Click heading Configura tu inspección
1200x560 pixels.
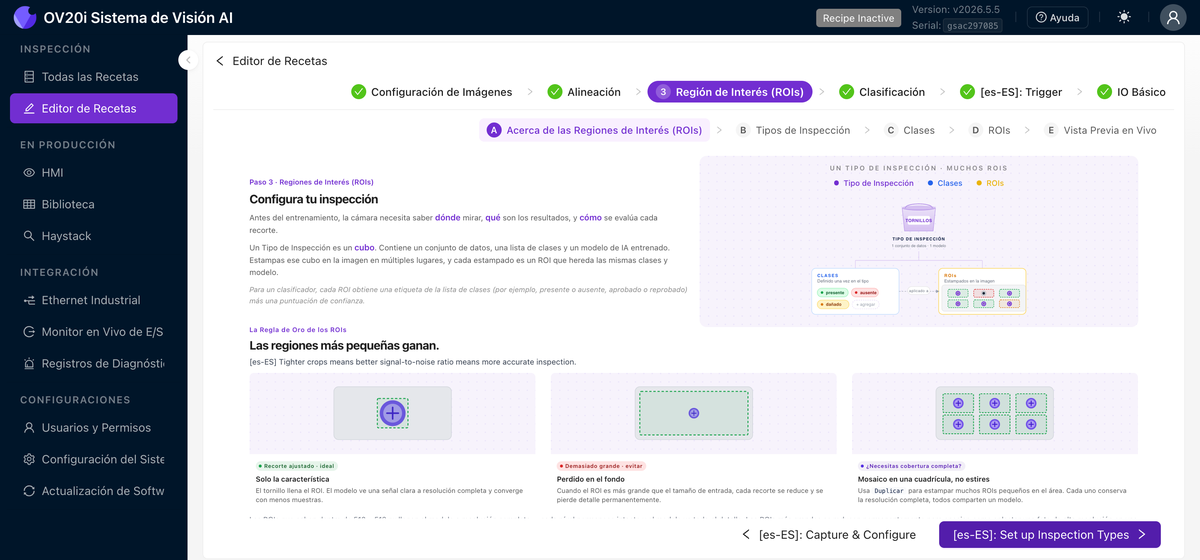313,199
